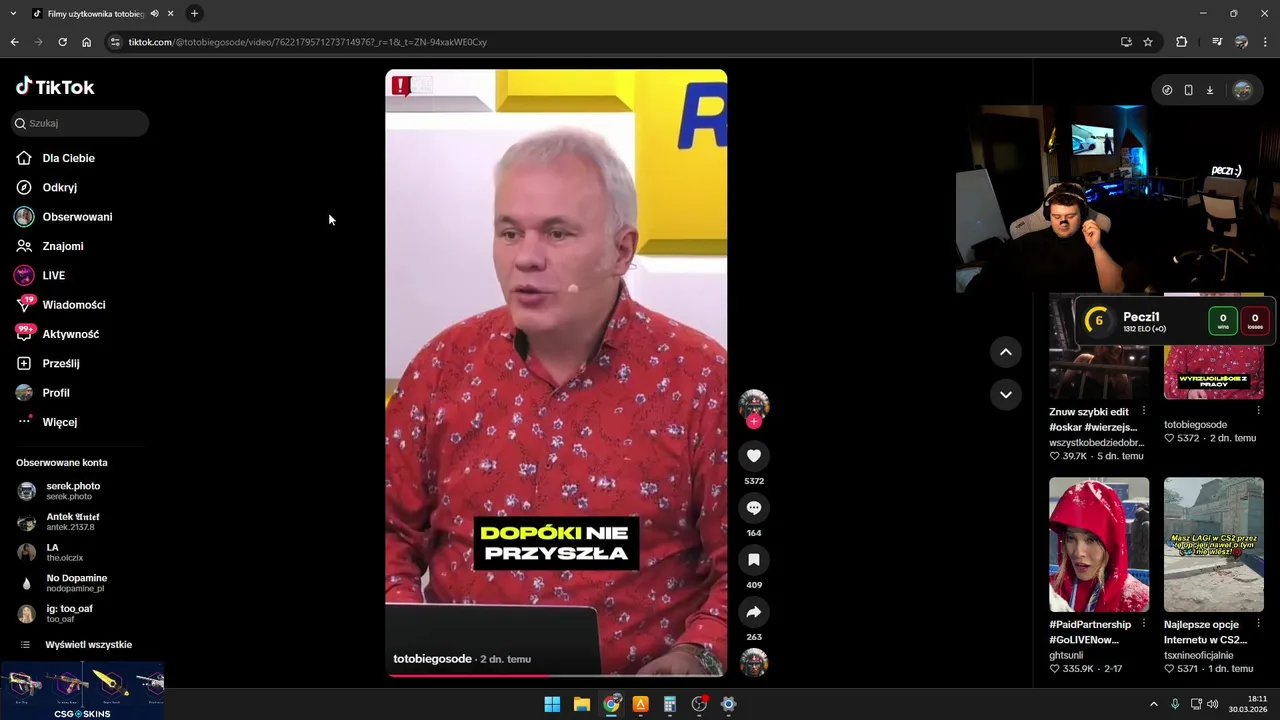Like the video with heart icon

754,456
